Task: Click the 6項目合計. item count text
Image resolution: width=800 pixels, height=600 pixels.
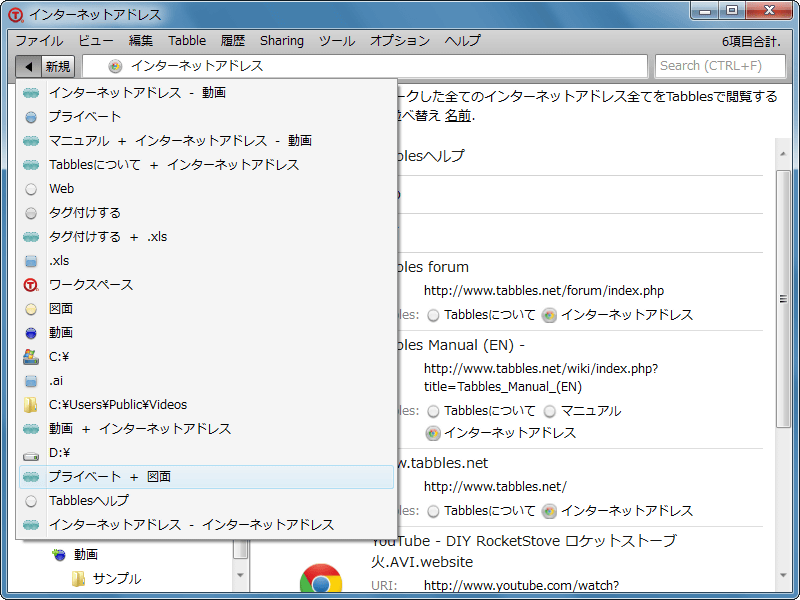Action: [752, 42]
